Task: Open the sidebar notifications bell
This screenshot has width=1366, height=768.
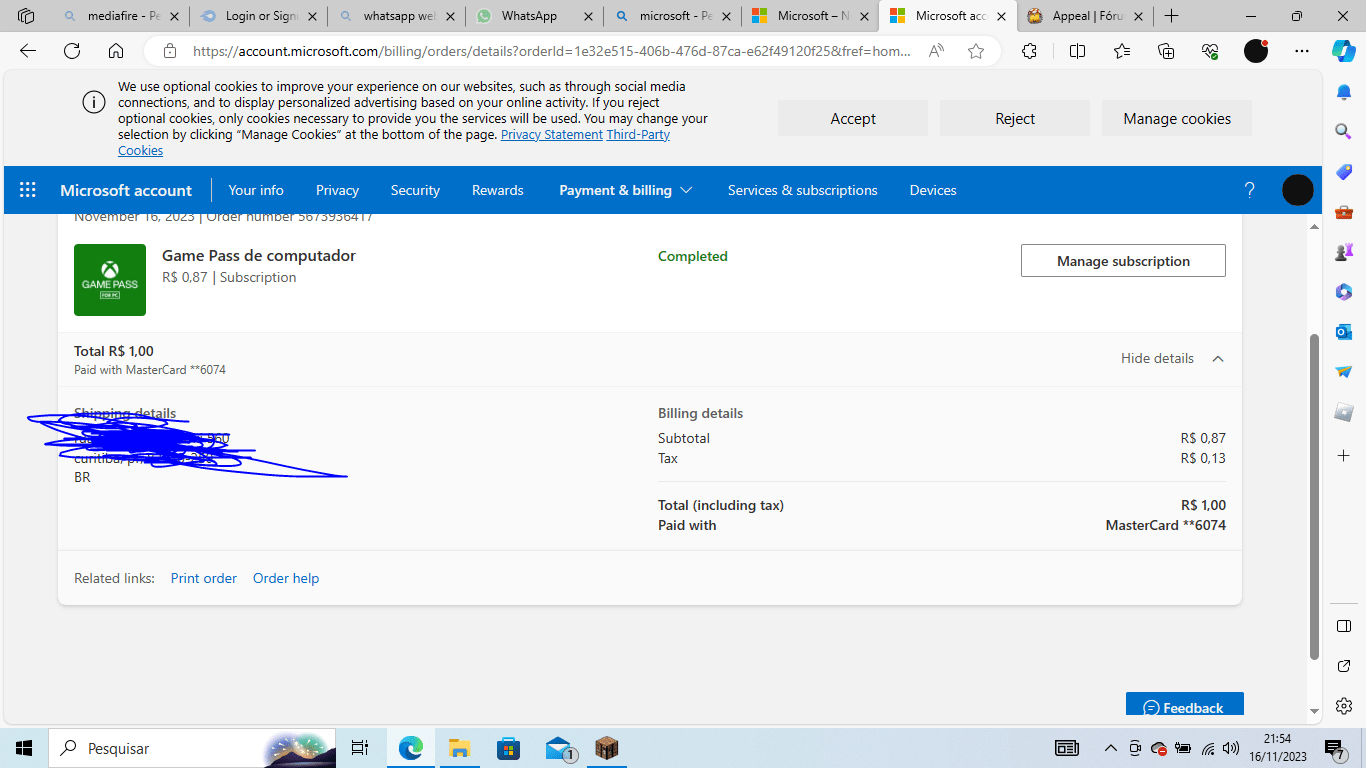Action: point(1344,92)
